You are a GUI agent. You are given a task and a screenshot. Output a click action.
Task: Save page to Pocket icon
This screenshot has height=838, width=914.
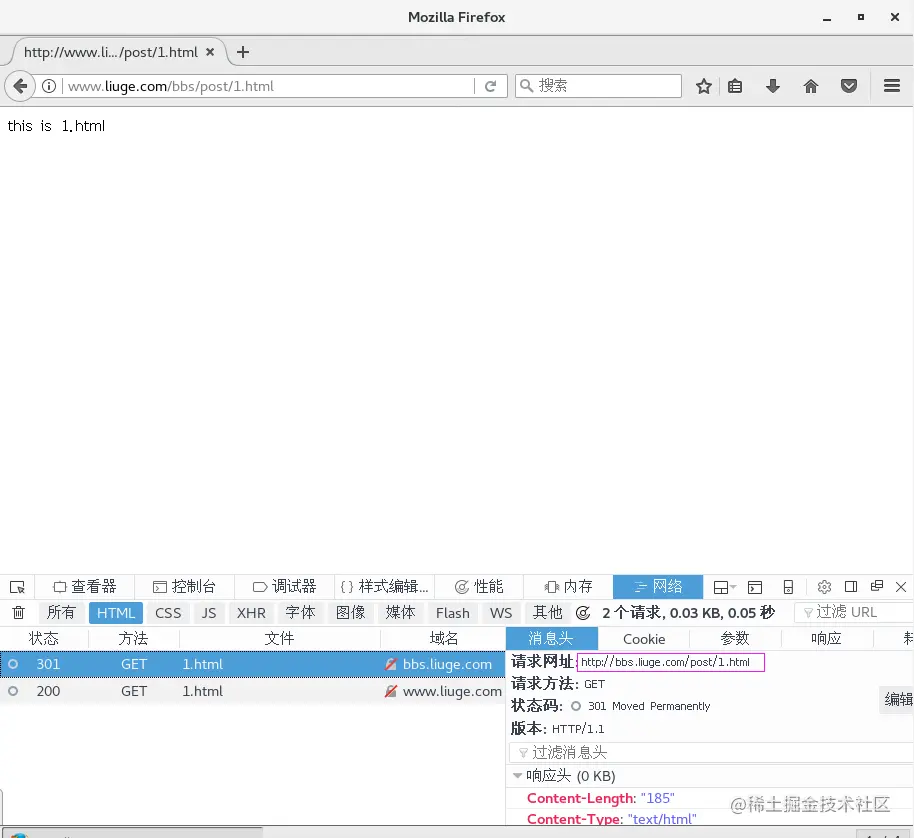(x=849, y=86)
